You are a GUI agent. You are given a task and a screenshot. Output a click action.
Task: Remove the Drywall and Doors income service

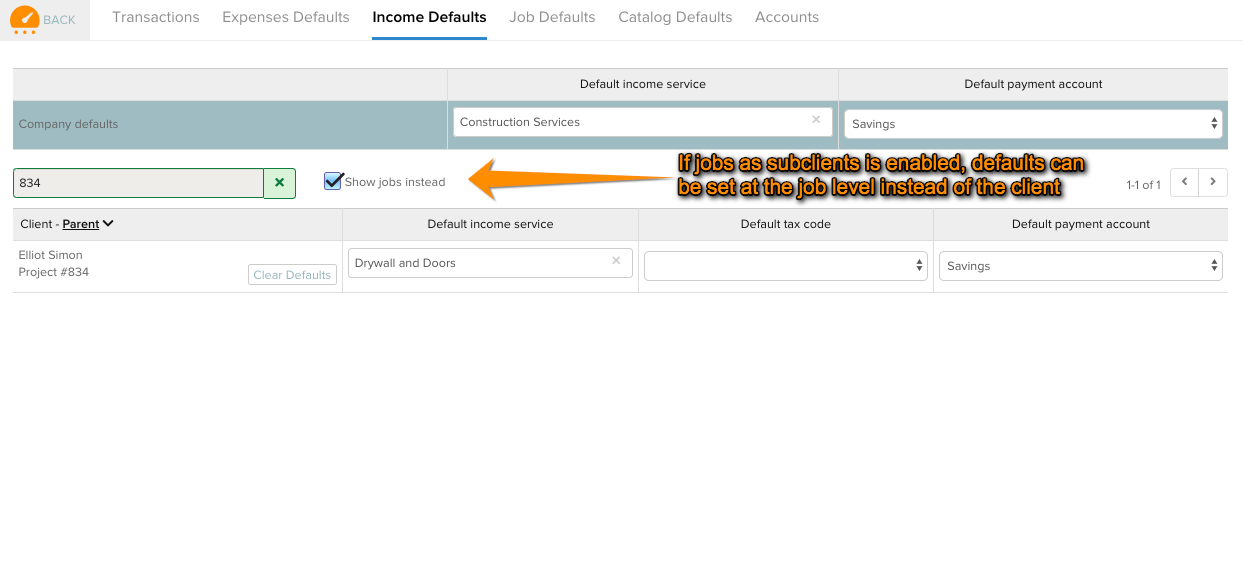click(x=616, y=261)
